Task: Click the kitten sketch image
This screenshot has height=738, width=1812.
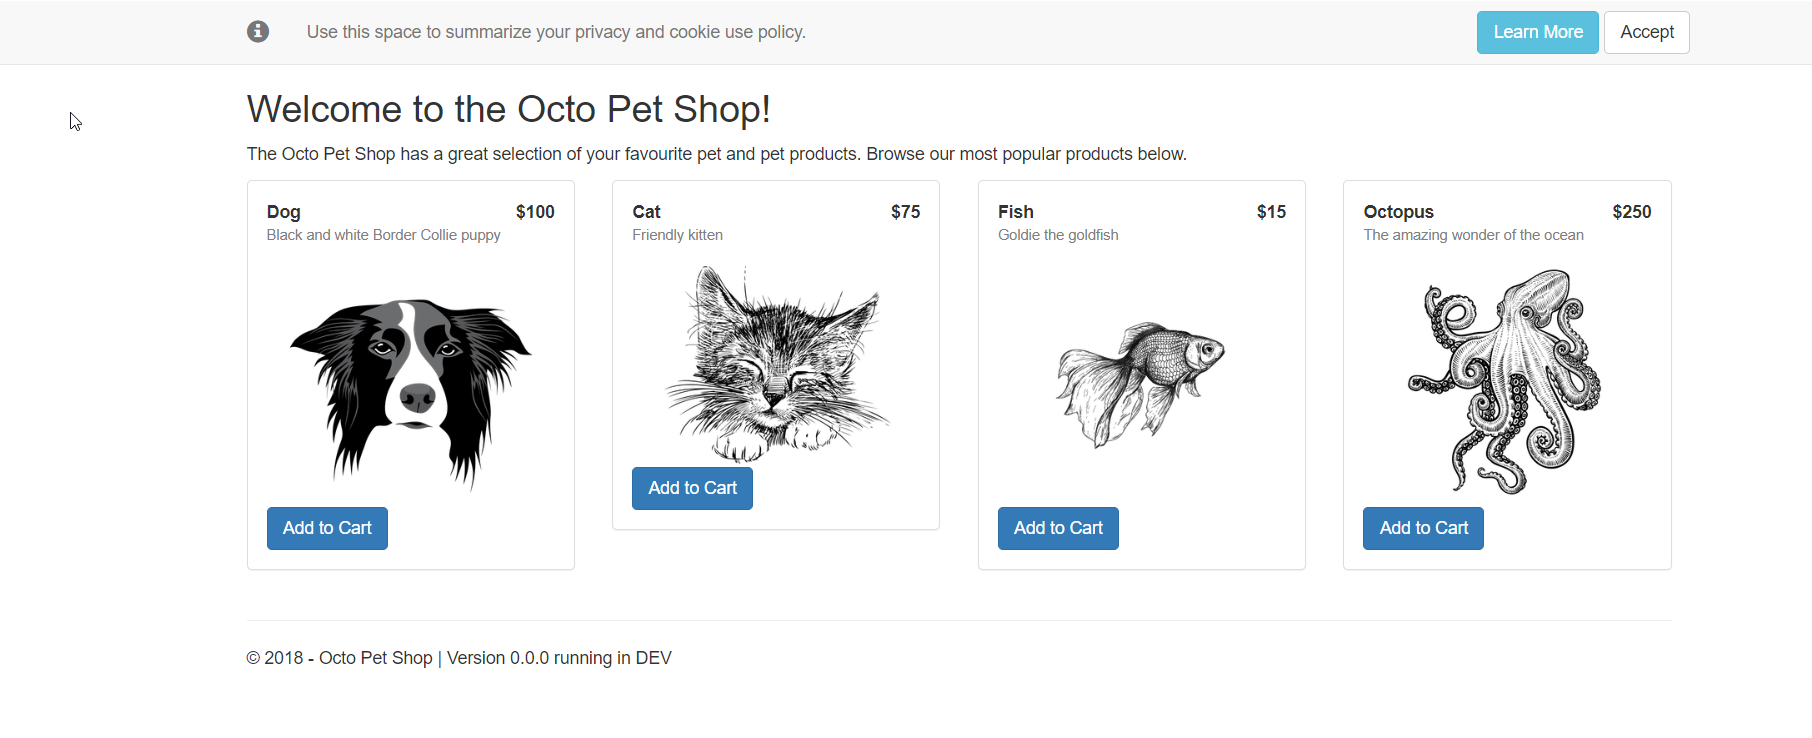Action: coord(776,362)
